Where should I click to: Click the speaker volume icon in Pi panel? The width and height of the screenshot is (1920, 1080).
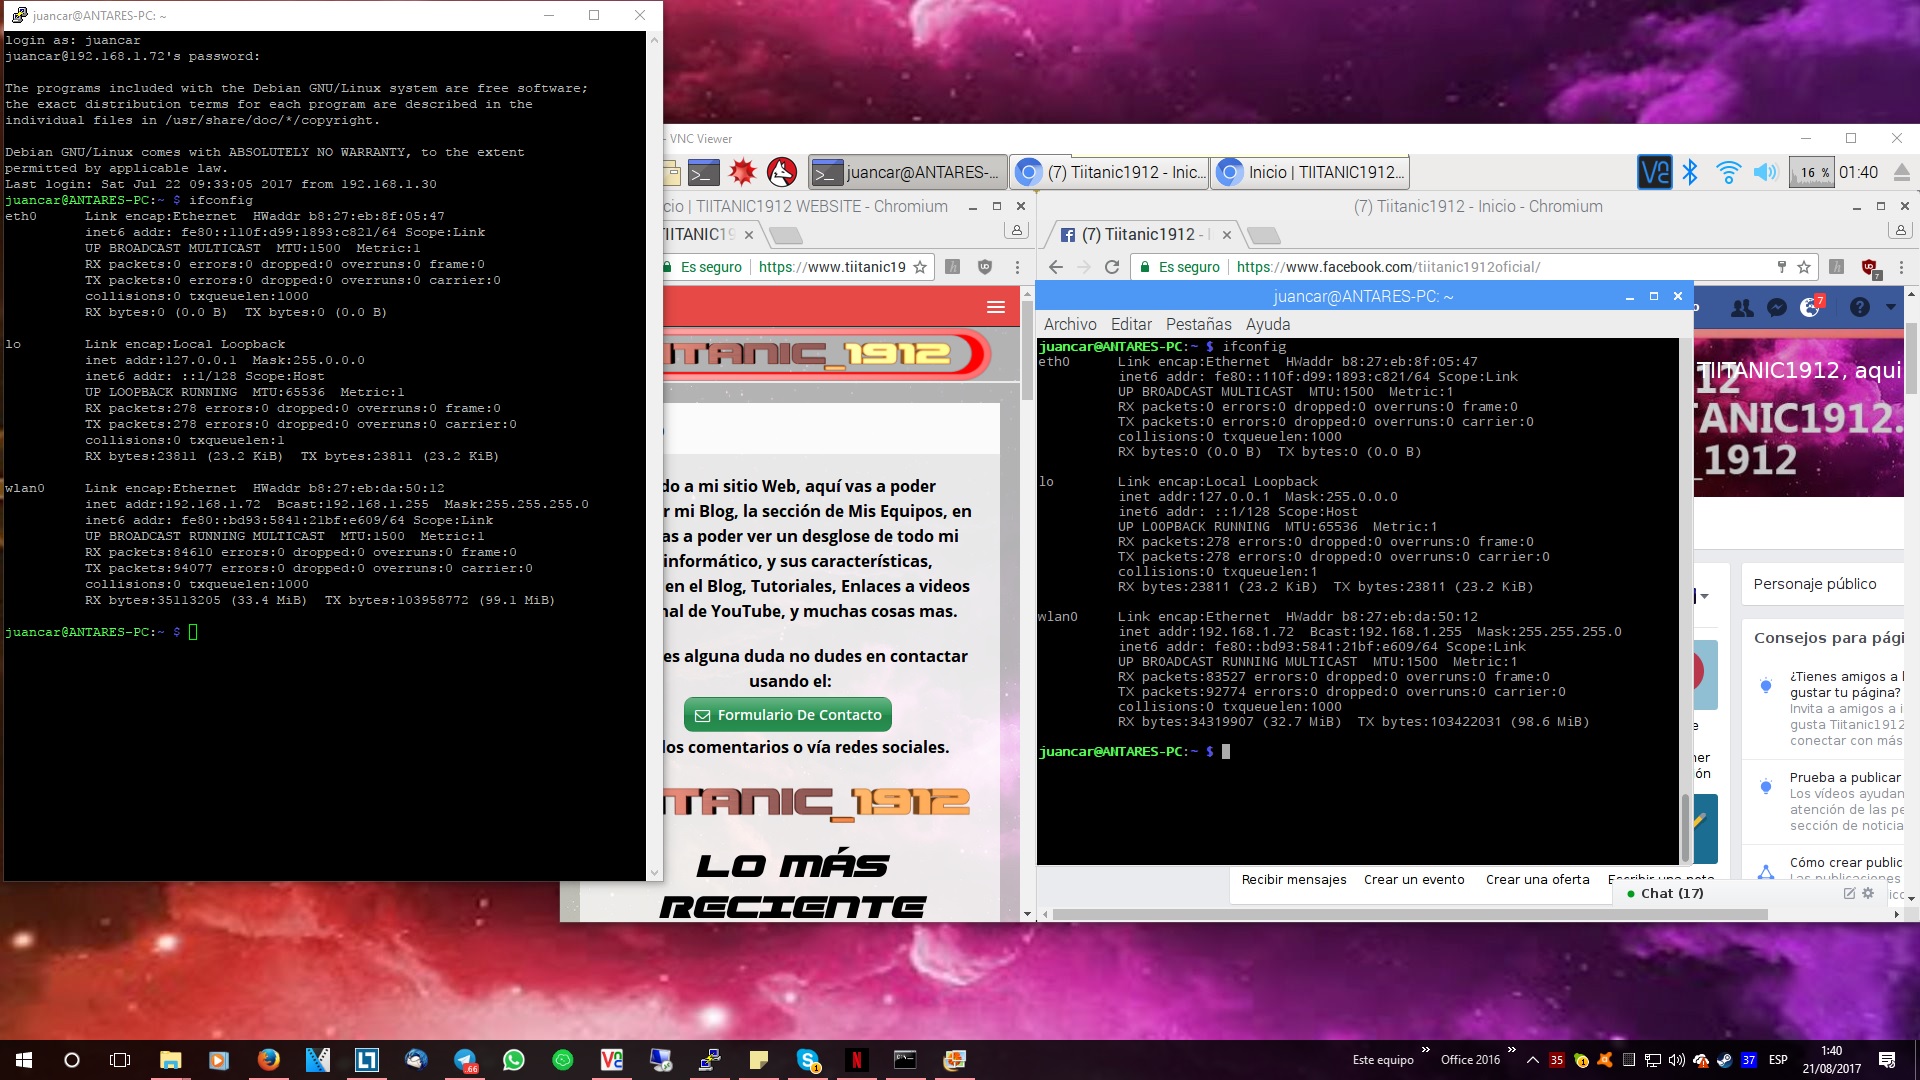(x=1765, y=172)
